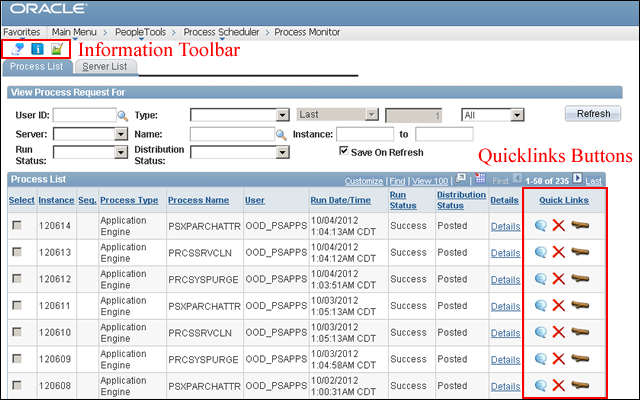The width and height of the screenshot is (640, 400).
Task: Click the popup window icon next to View 100
Action: coord(461,178)
